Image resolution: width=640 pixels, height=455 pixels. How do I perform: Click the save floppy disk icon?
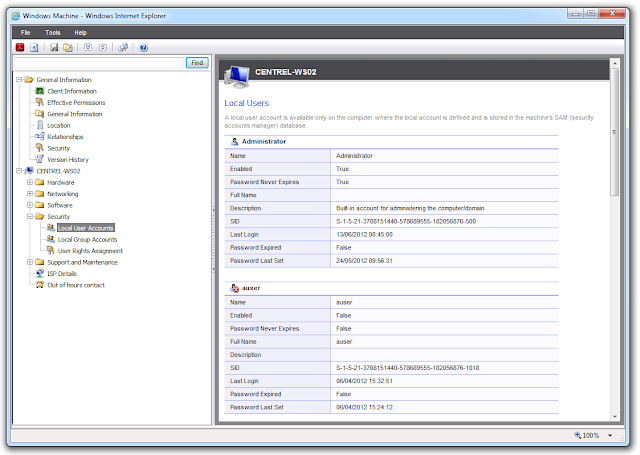[54, 47]
